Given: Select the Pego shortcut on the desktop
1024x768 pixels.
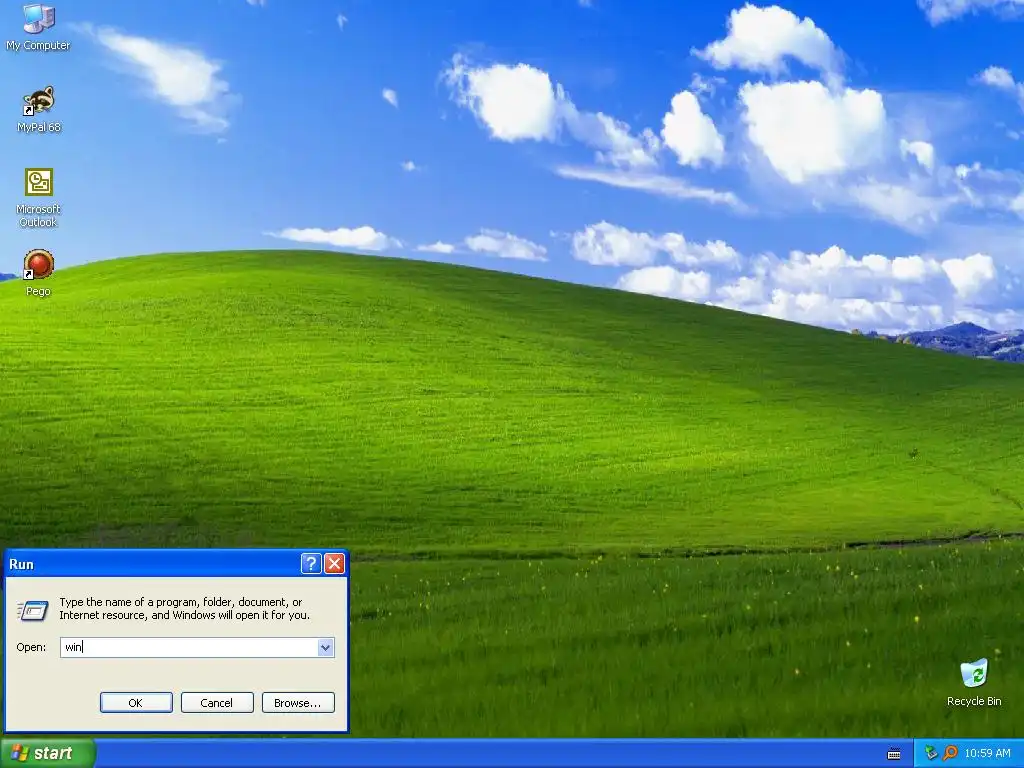Looking at the screenshot, I should pyautogui.click(x=38, y=273).
